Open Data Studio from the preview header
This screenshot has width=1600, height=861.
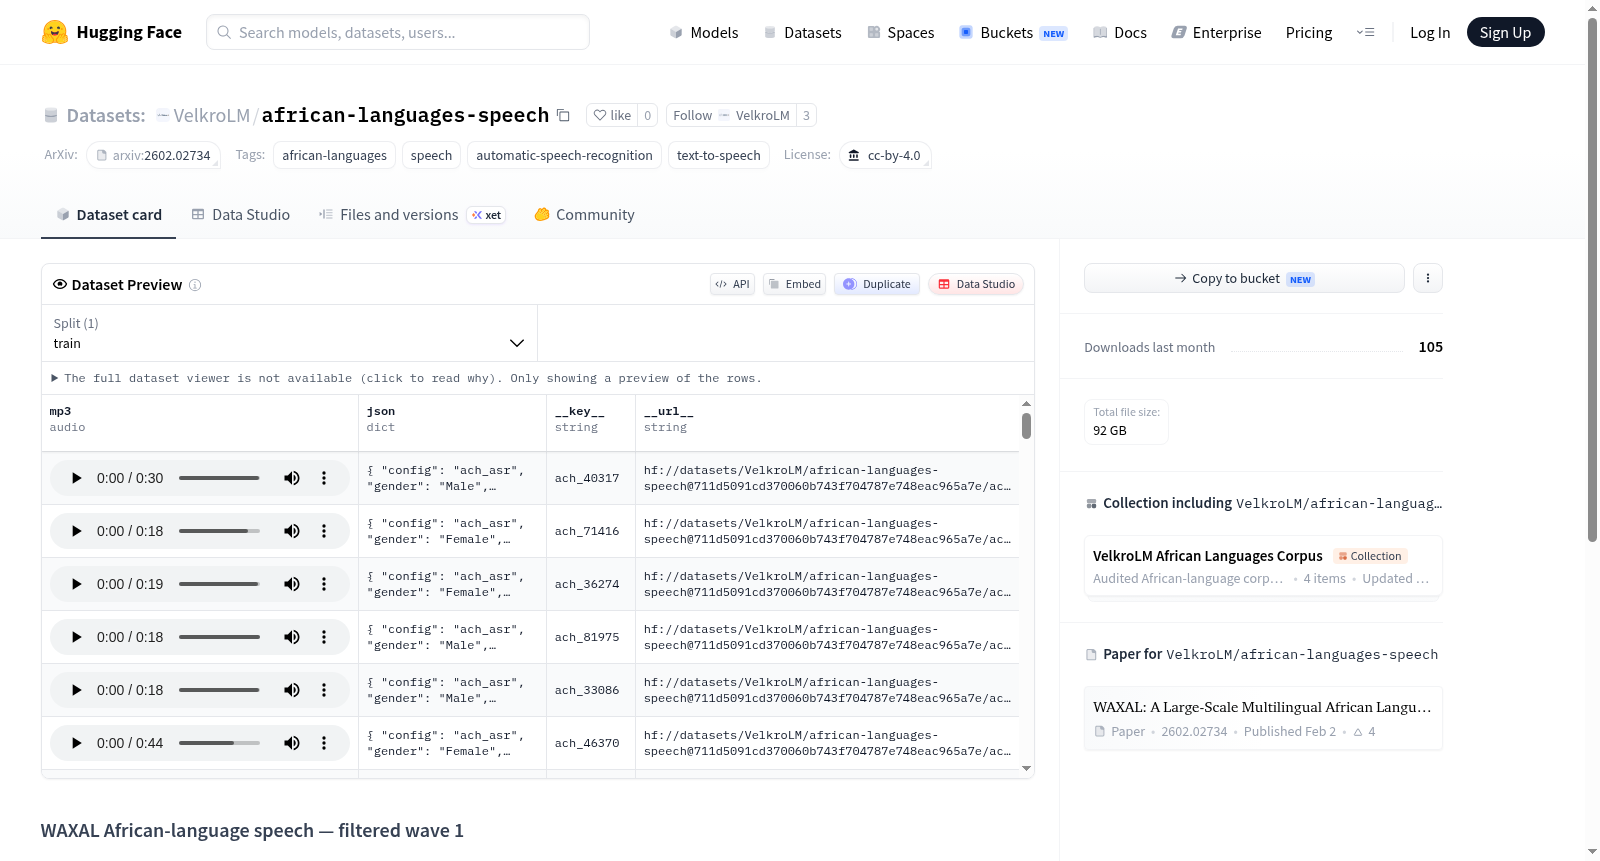point(976,284)
